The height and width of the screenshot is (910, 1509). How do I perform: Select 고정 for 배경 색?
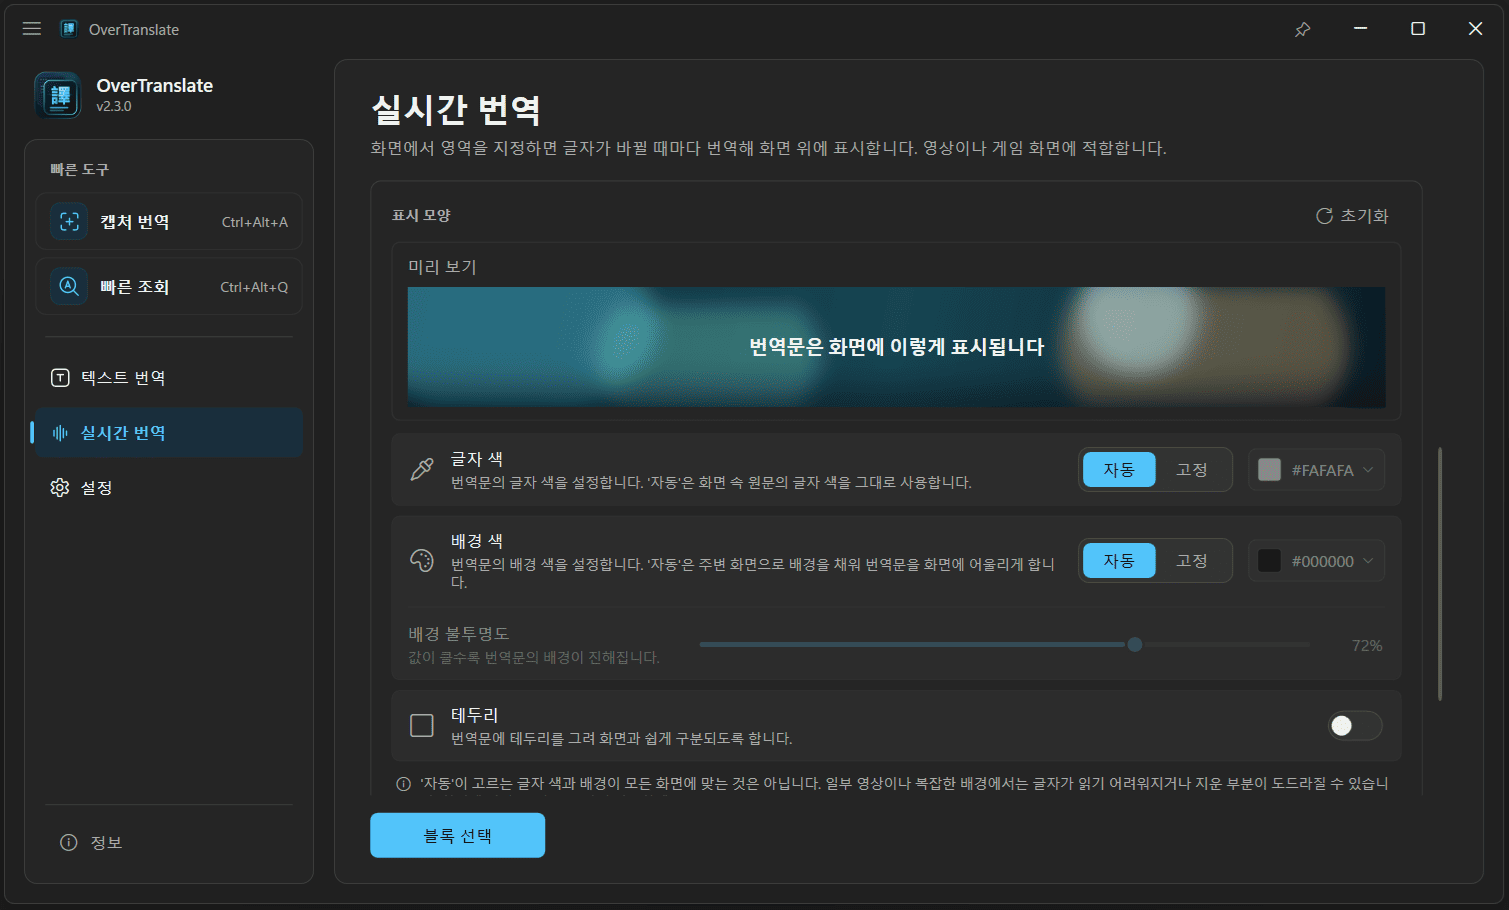[1192, 561]
